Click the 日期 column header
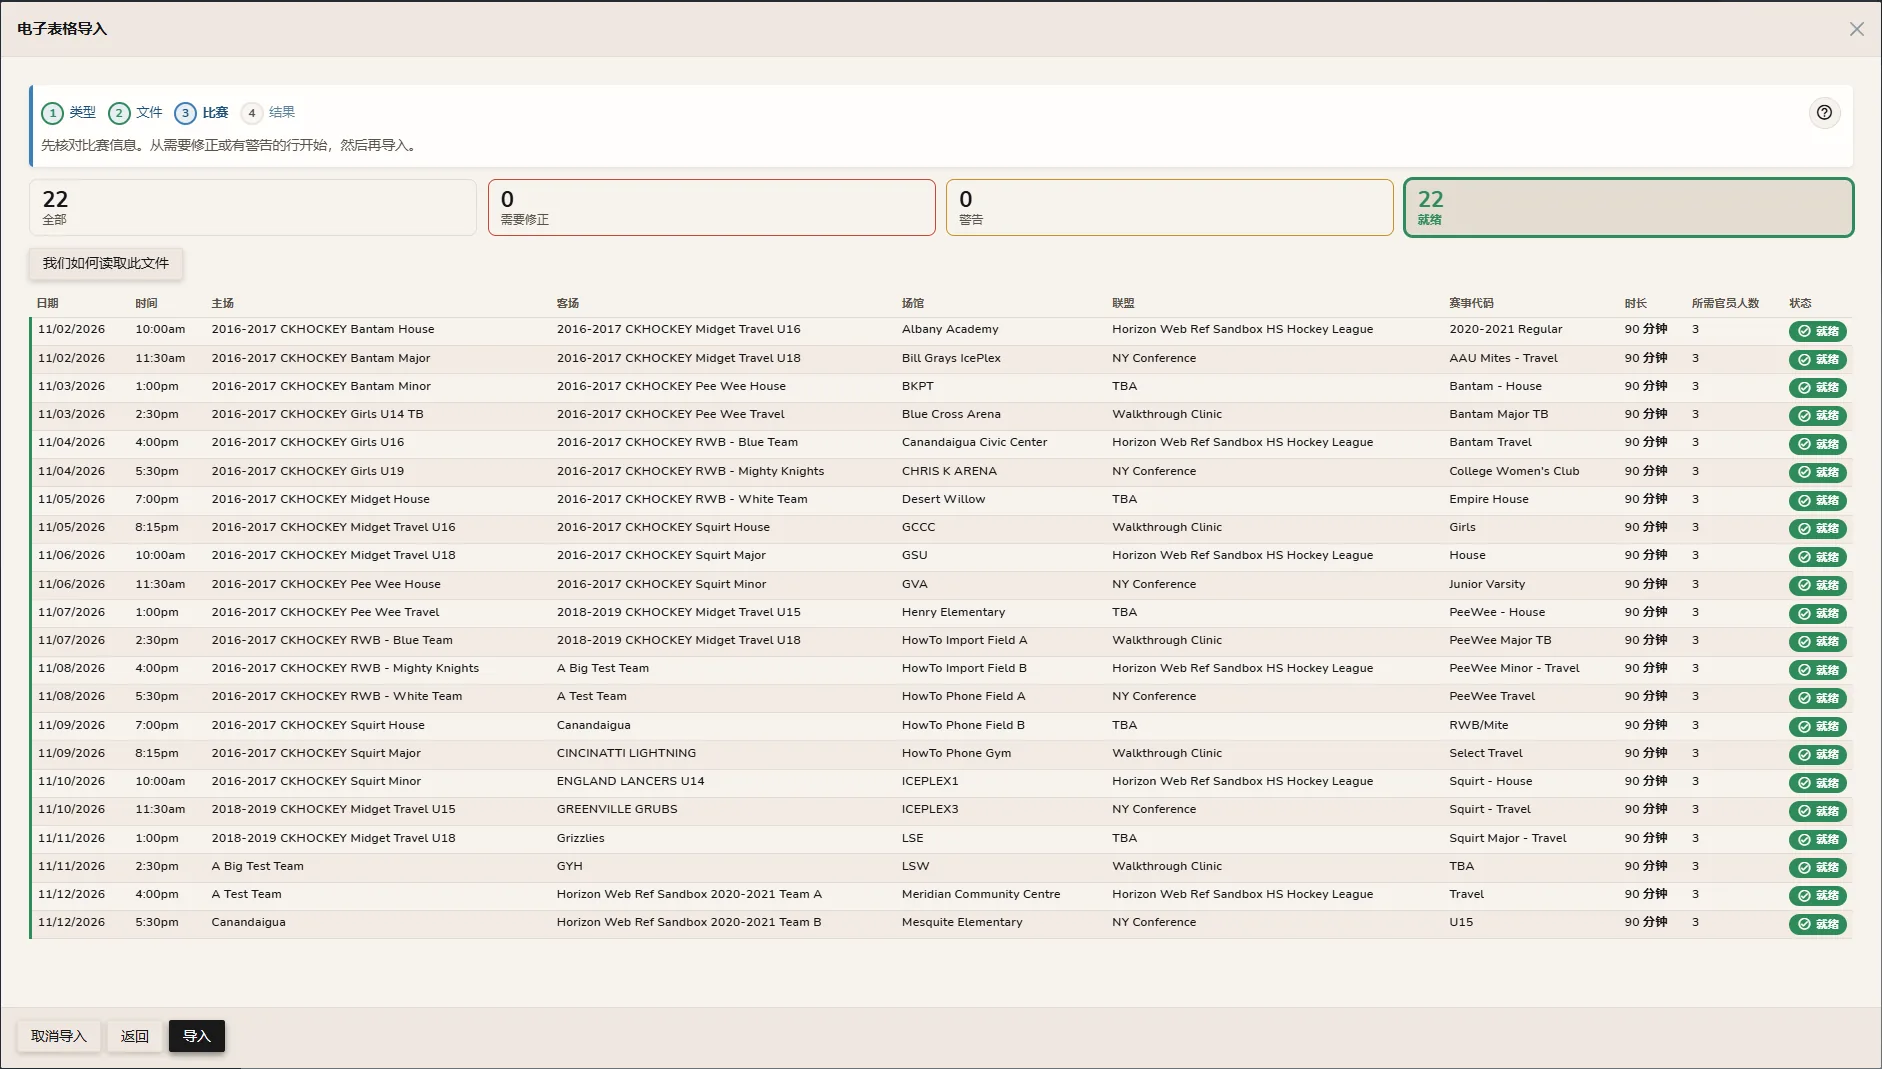 [x=48, y=303]
